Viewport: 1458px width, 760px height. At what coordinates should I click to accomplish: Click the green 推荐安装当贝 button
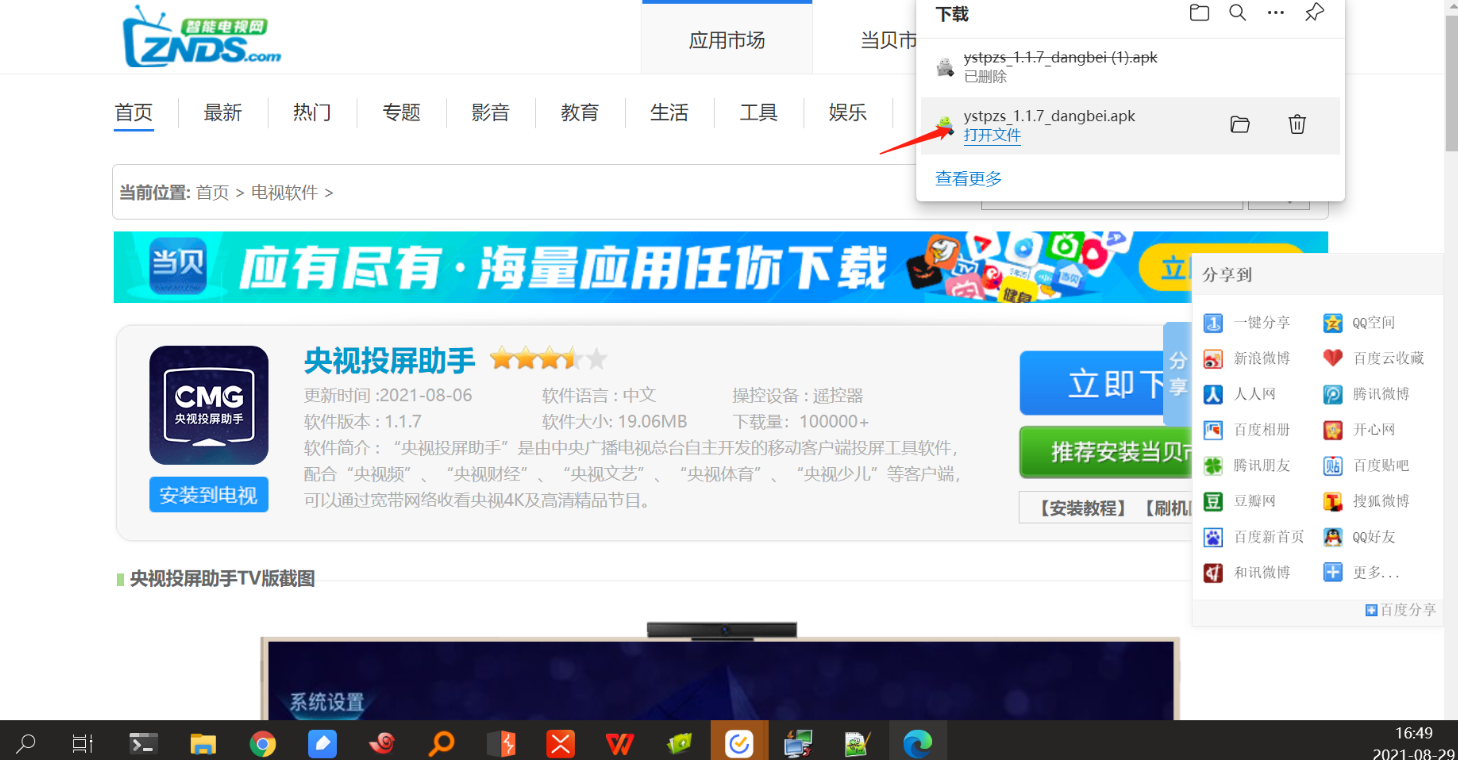pos(1106,453)
